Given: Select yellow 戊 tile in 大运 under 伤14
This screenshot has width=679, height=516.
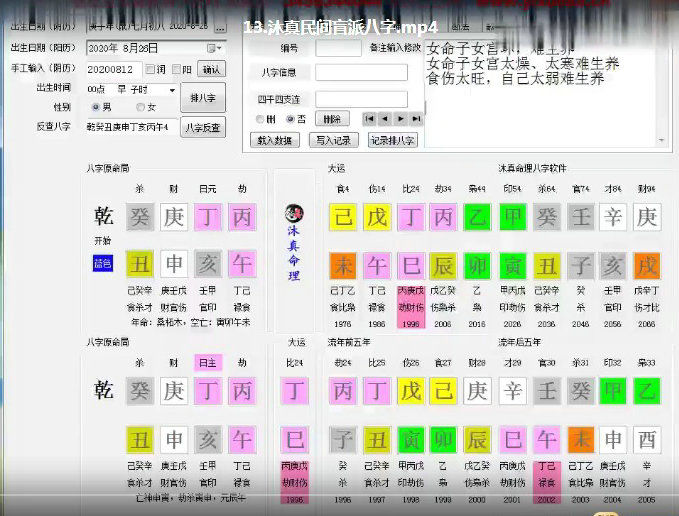Looking at the screenshot, I should pyautogui.click(x=377, y=216).
